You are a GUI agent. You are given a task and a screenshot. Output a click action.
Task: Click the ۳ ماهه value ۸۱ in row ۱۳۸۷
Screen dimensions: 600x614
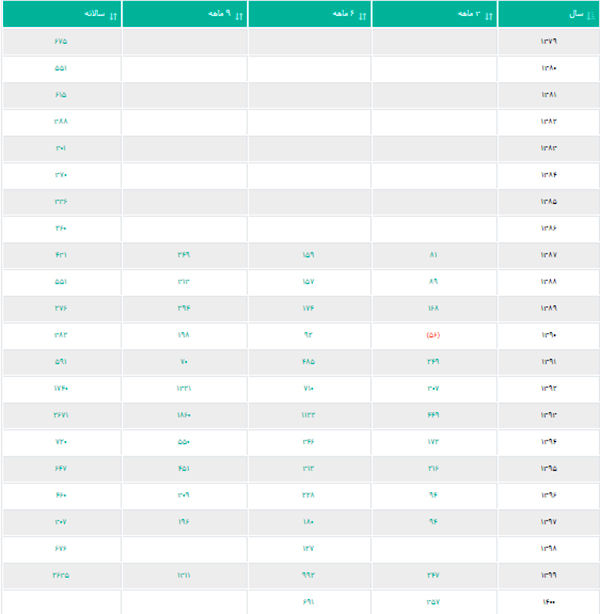(x=433, y=255)
